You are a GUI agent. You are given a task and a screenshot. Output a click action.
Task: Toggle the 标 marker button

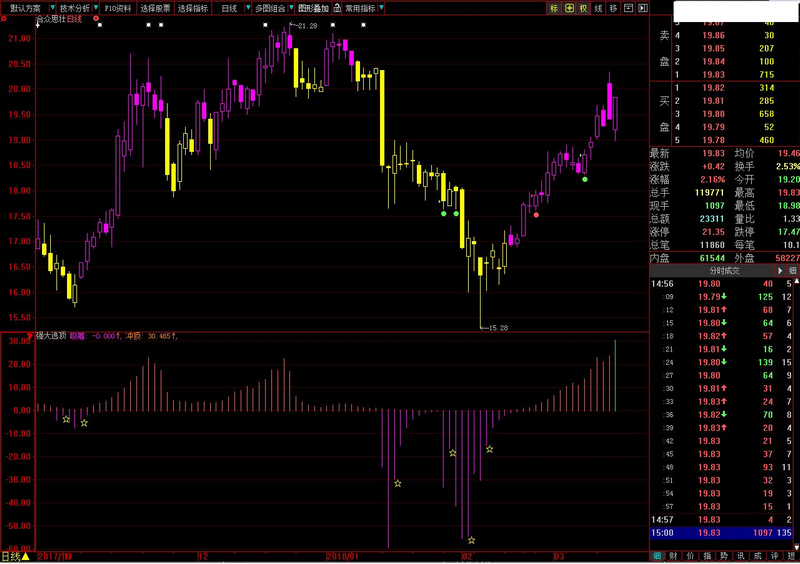tap(554, 8)
